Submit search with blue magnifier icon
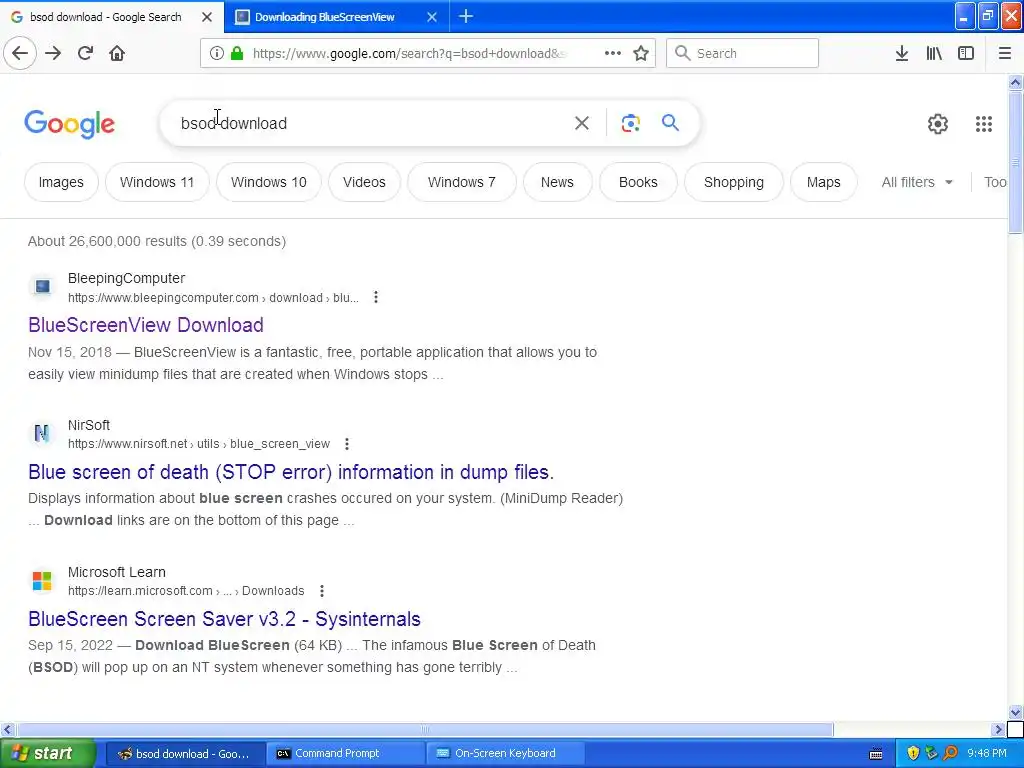 [x=670, y=122]
